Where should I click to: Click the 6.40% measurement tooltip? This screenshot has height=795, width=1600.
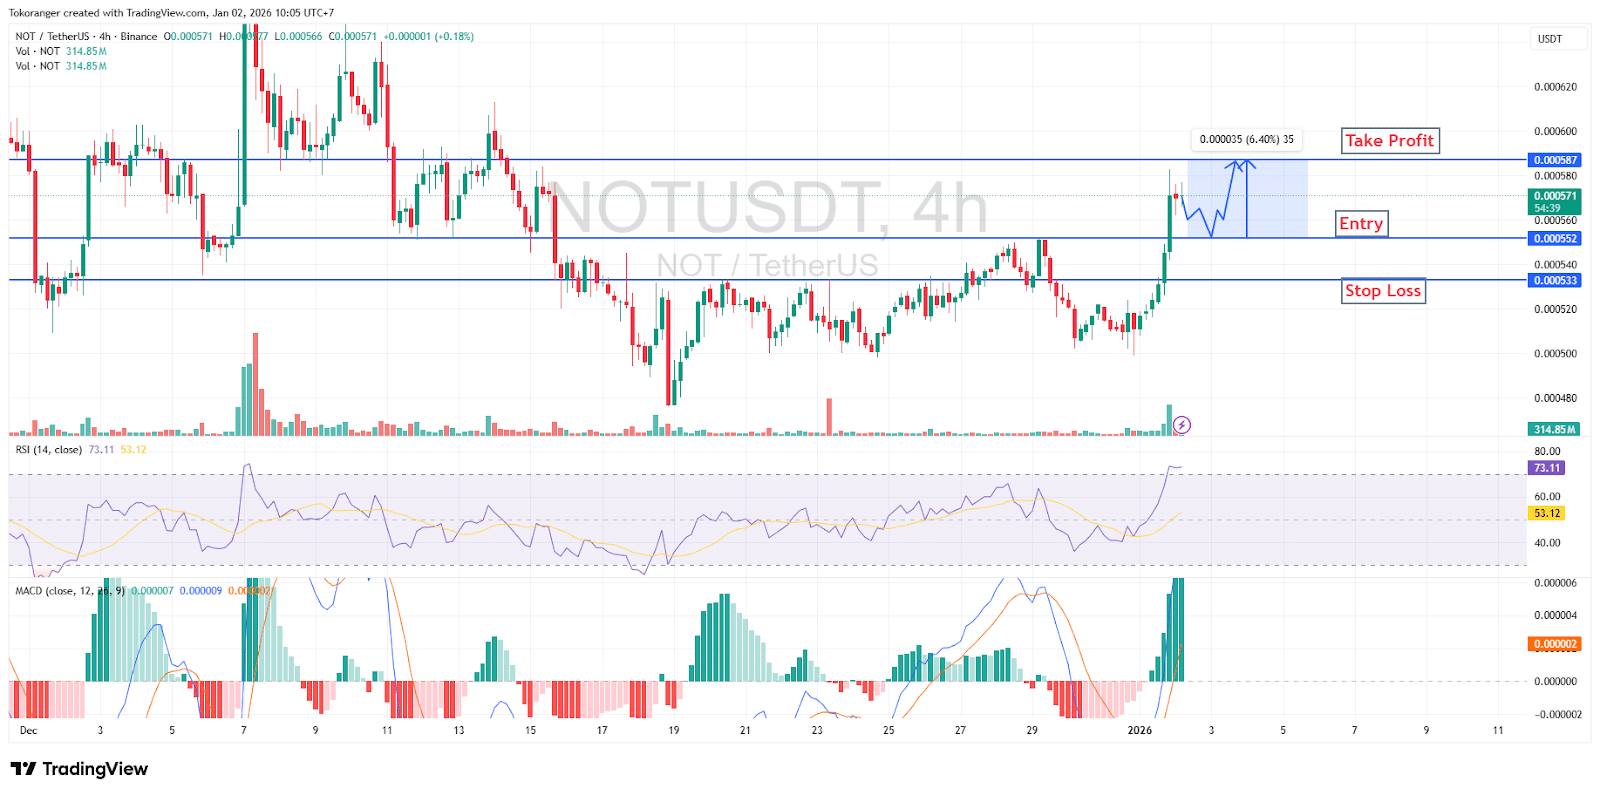point(1246,140)
